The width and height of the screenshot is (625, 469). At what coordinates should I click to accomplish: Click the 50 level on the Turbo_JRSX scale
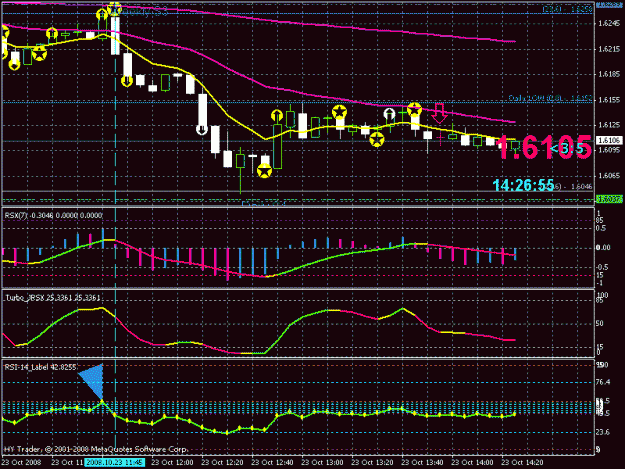tap(599, 324)
